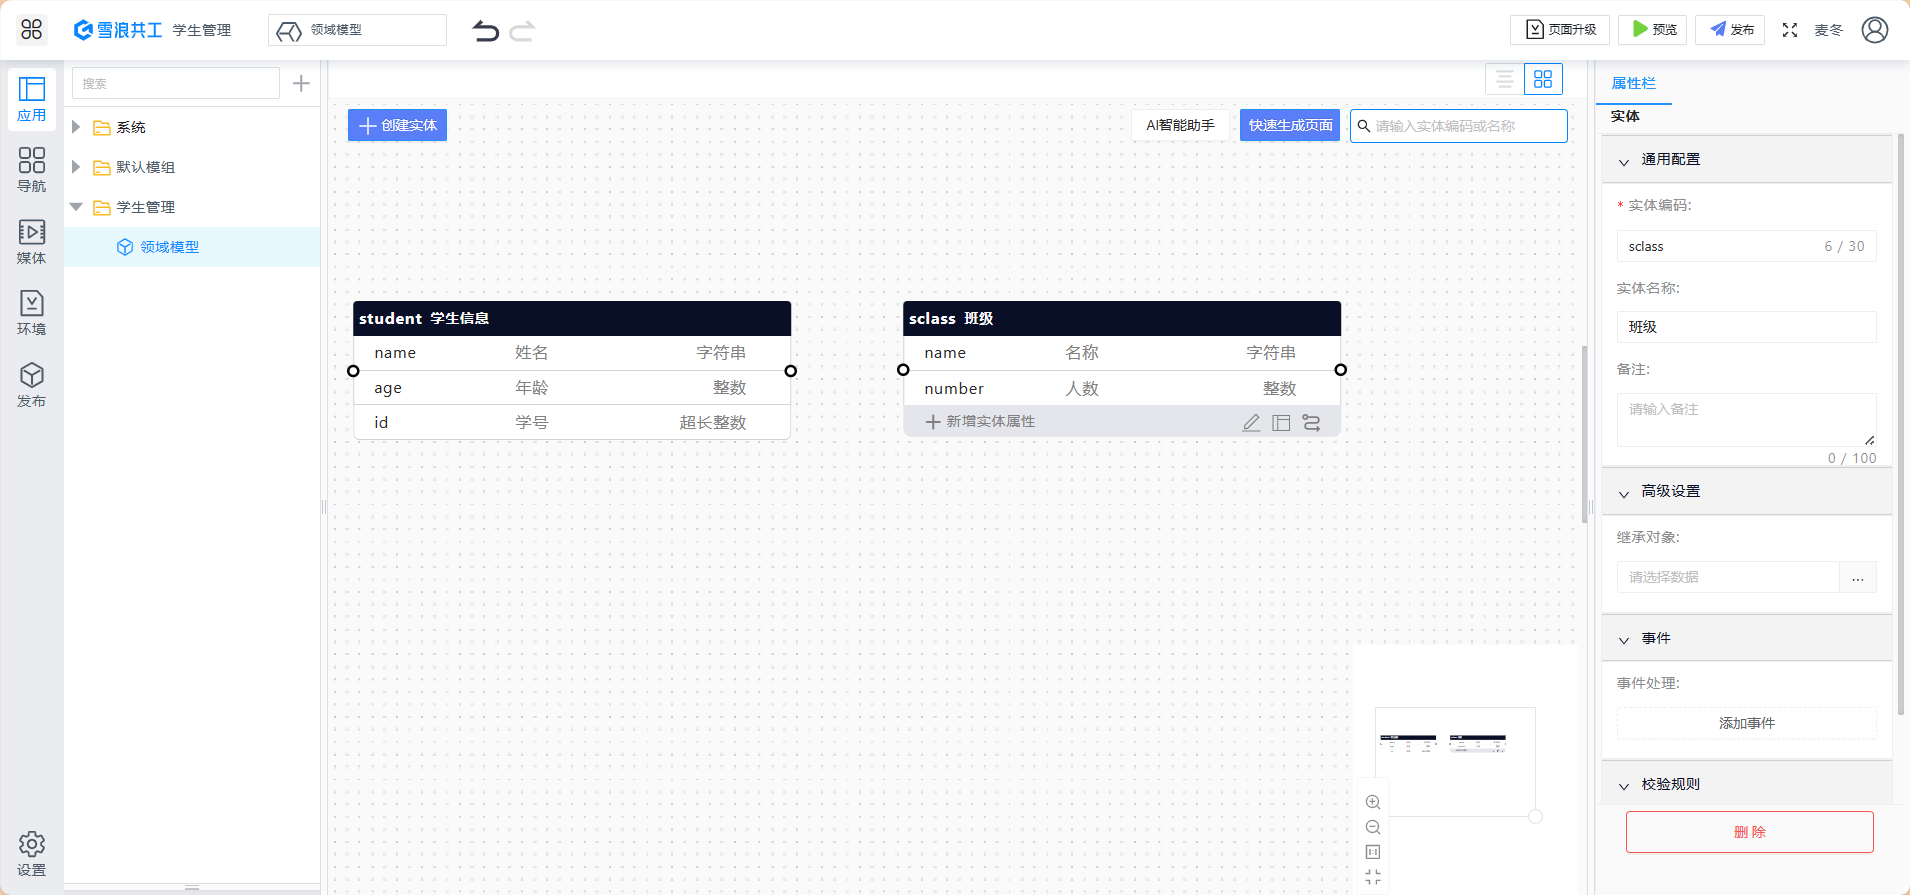
Task: Click the 雪浪共工 logo
Action: (x=118, y=30)
